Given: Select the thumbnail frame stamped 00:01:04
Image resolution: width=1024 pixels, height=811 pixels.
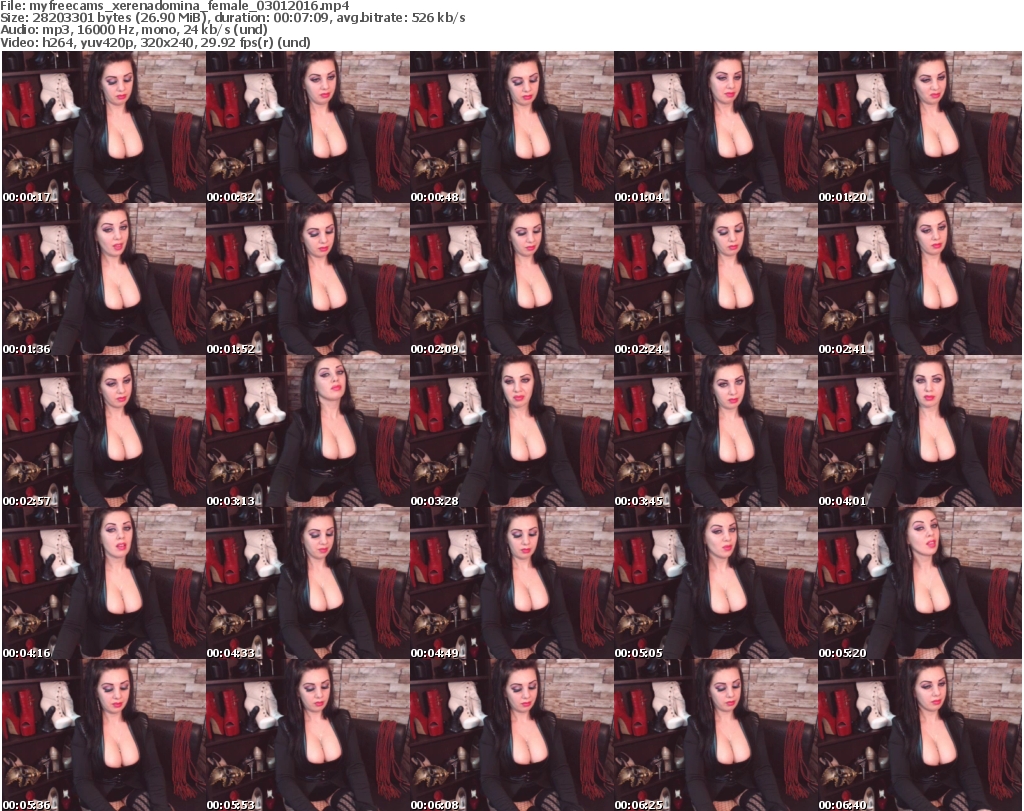Looking at the screenshot, I should pyautogui.click(x=715, y=127).
